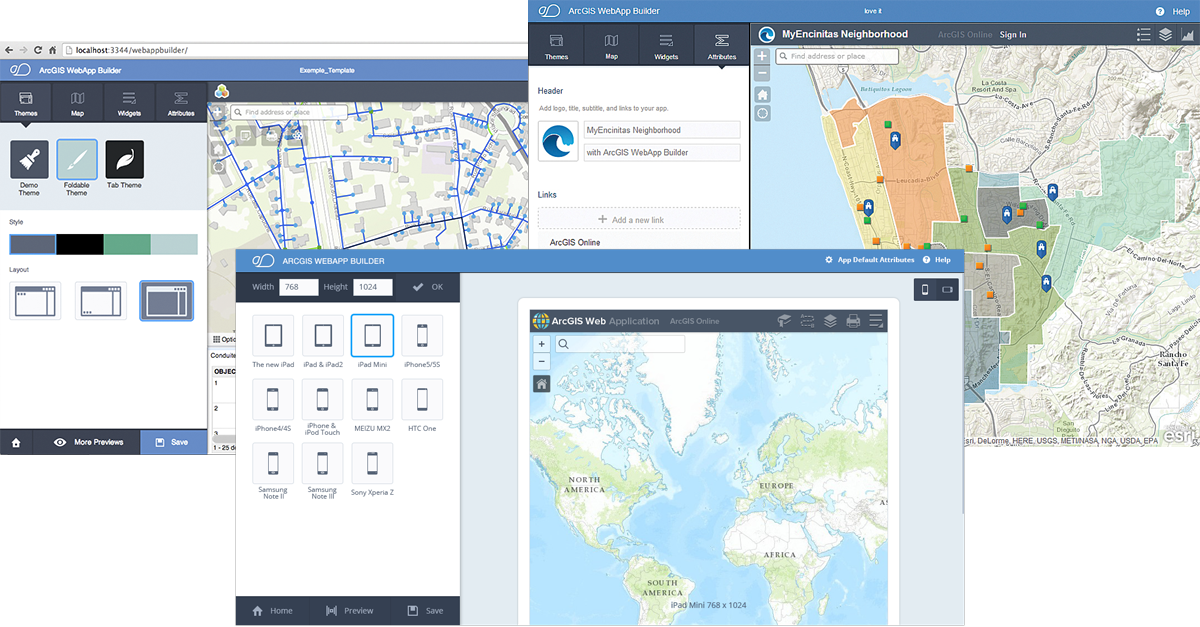The width and height of the screenshot is (1200, 627).
Task: Open the chart icon in MyEncinitas toolbar
Action: click(1187, 34)
